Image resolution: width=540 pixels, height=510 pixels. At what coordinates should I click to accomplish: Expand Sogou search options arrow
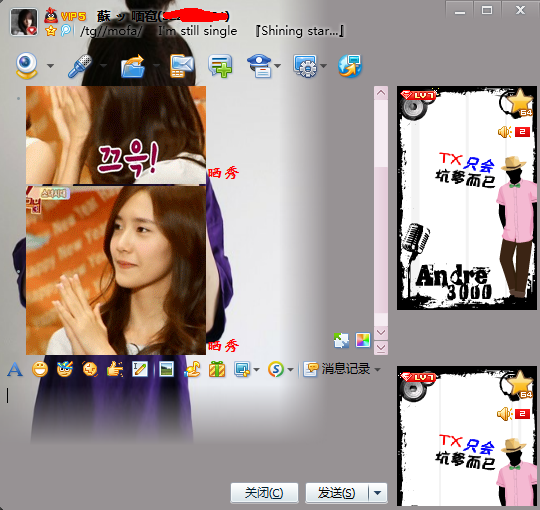[x=290, y=370]
